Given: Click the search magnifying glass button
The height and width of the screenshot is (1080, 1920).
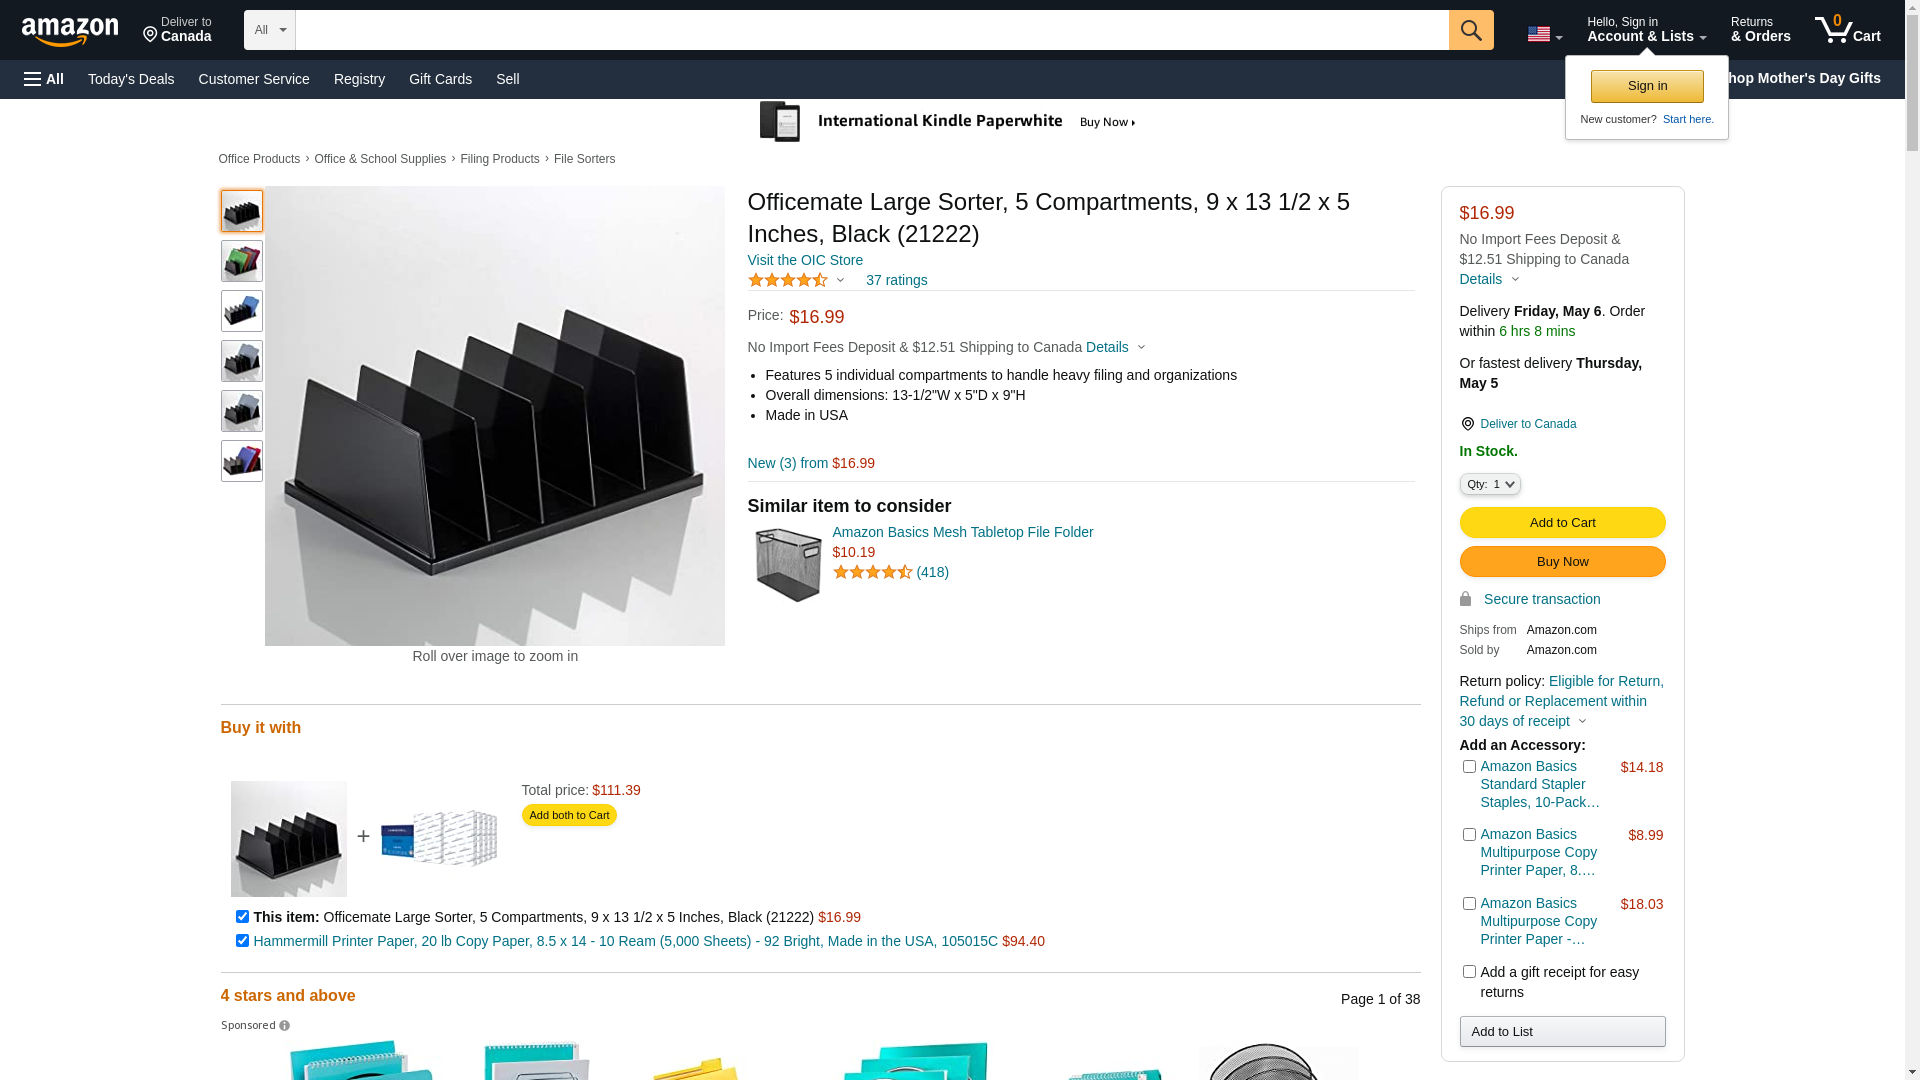Looking at the screenshot, I should [1470, 30].
